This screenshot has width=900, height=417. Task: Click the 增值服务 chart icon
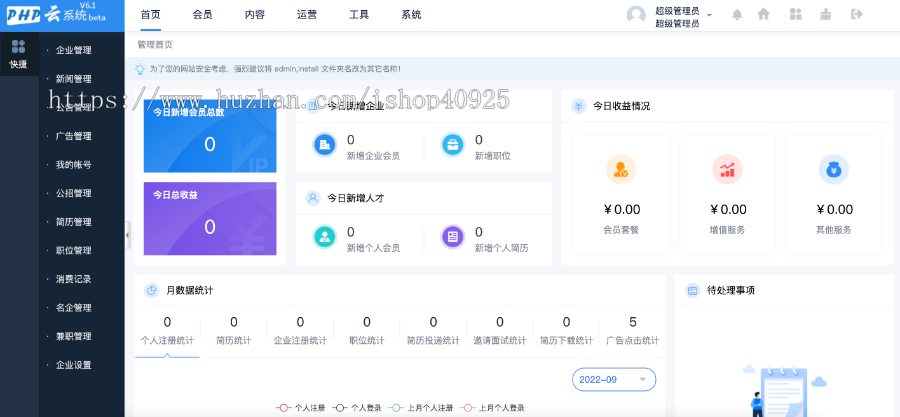(x=727, y=170)
